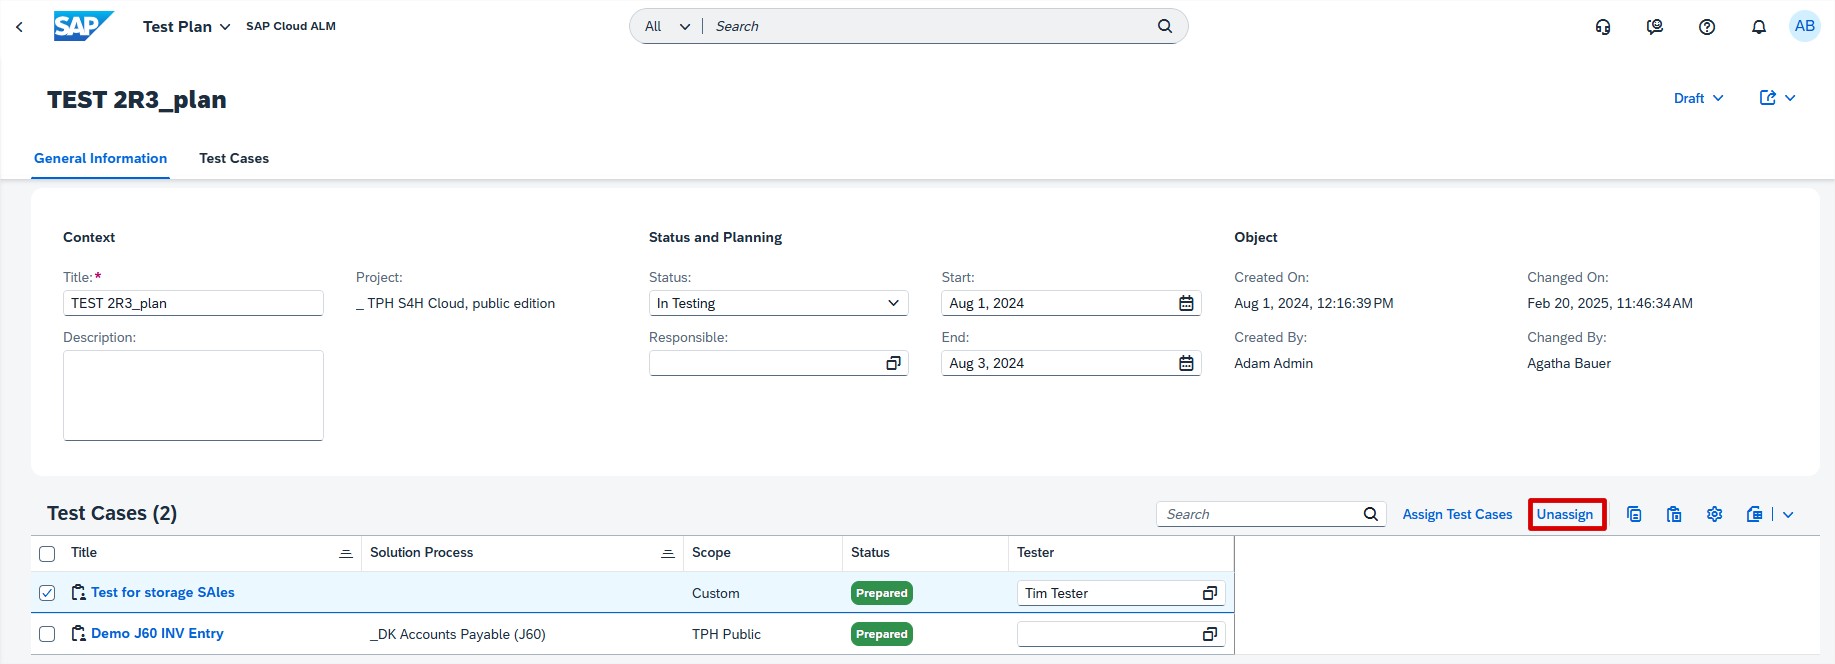Open the Draft dropdown

[x=1698, y=98]
